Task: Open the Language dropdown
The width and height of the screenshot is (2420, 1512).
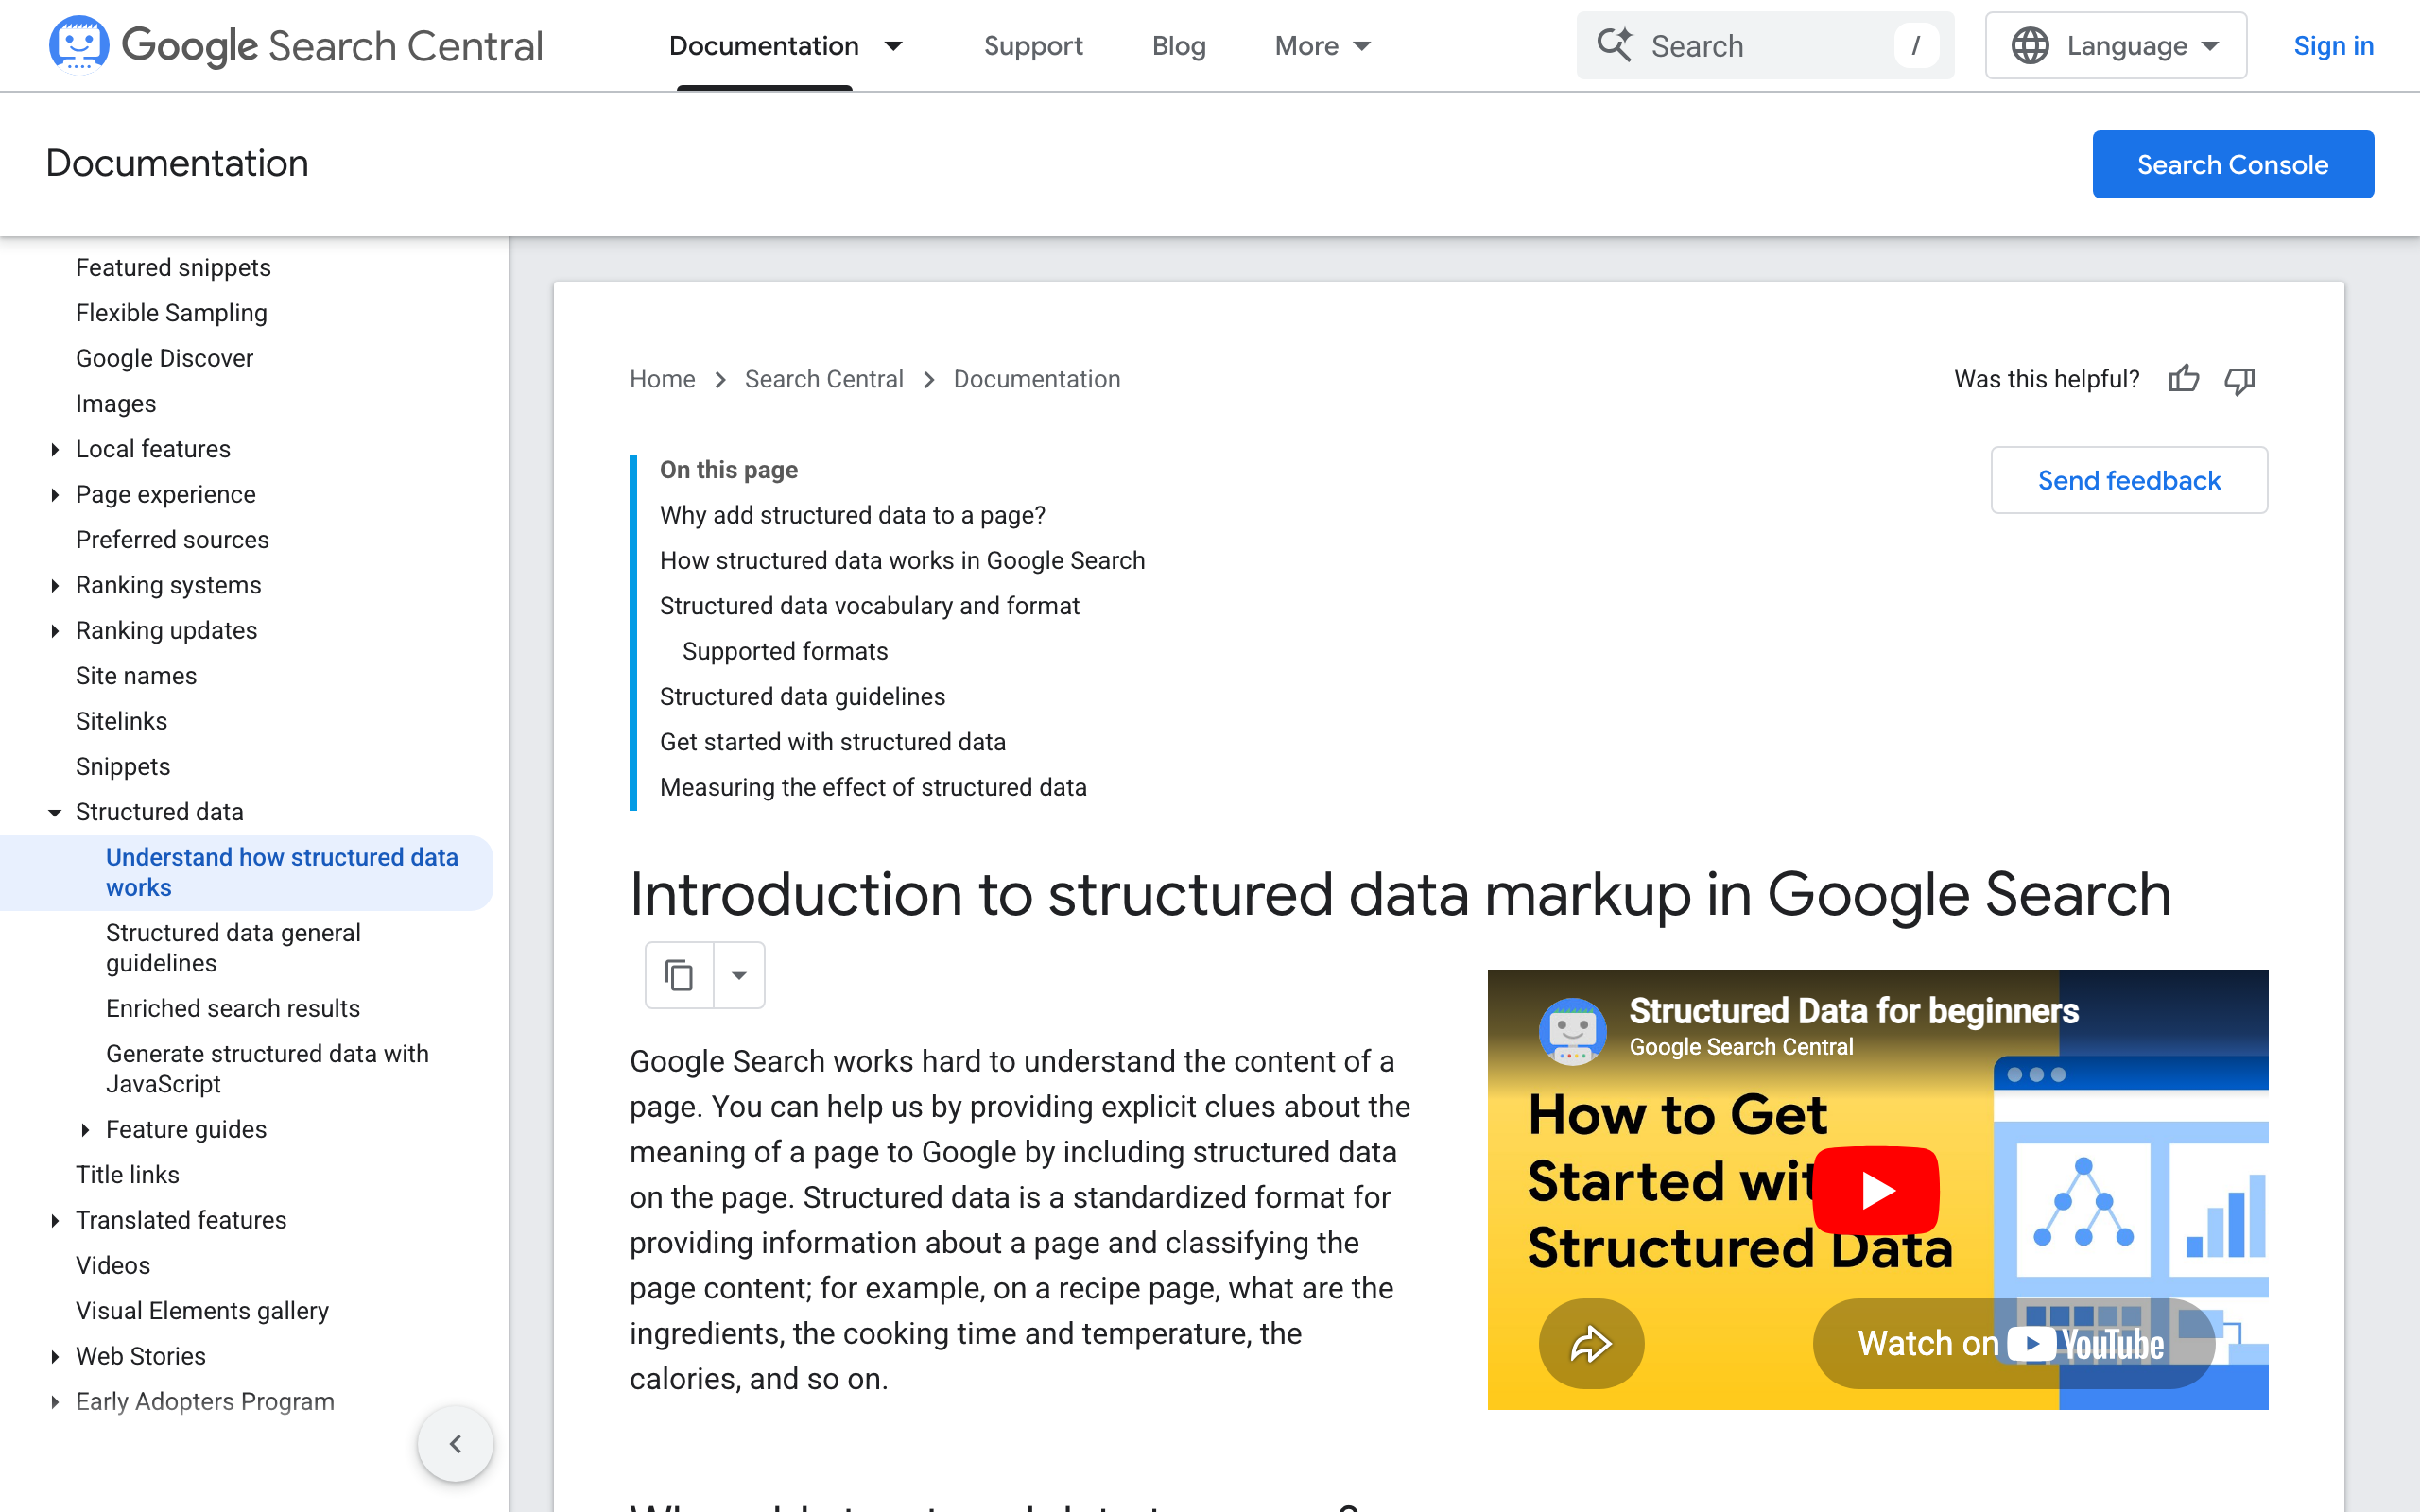Action: [2115, 45]
